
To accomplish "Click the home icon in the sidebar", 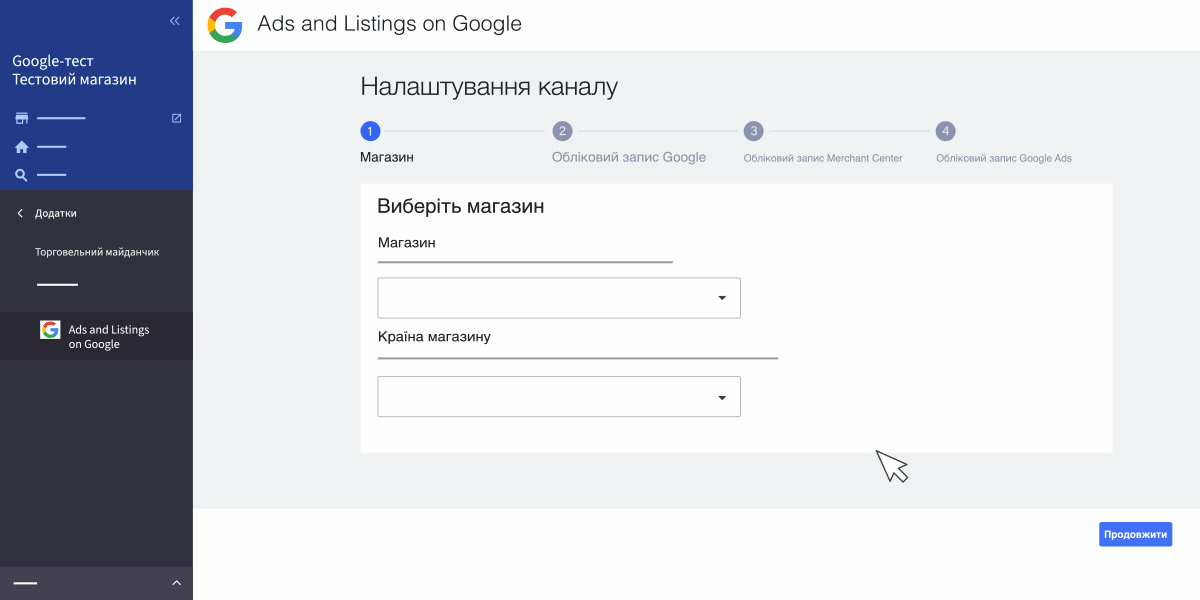I will (x=21, y=147).
